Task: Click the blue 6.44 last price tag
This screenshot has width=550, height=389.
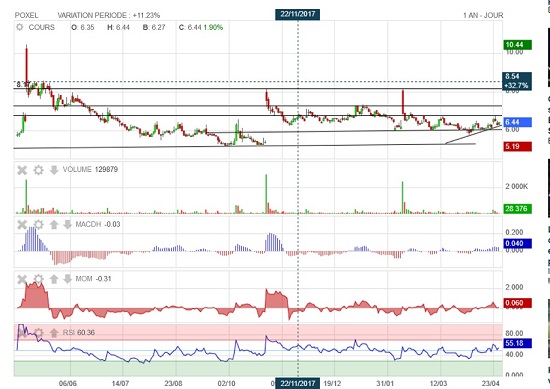Action: point(518,122)
